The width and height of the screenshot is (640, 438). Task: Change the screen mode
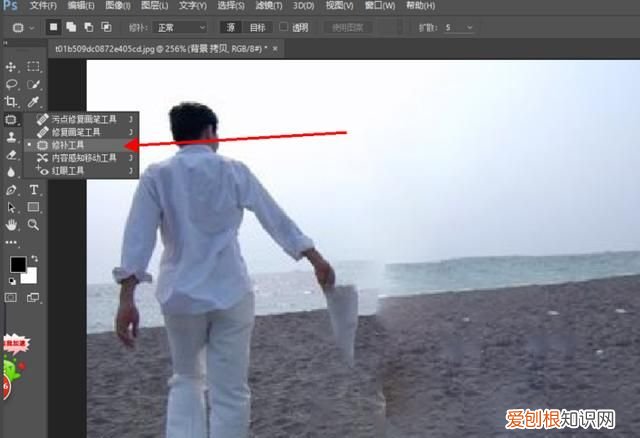(33, 298)
